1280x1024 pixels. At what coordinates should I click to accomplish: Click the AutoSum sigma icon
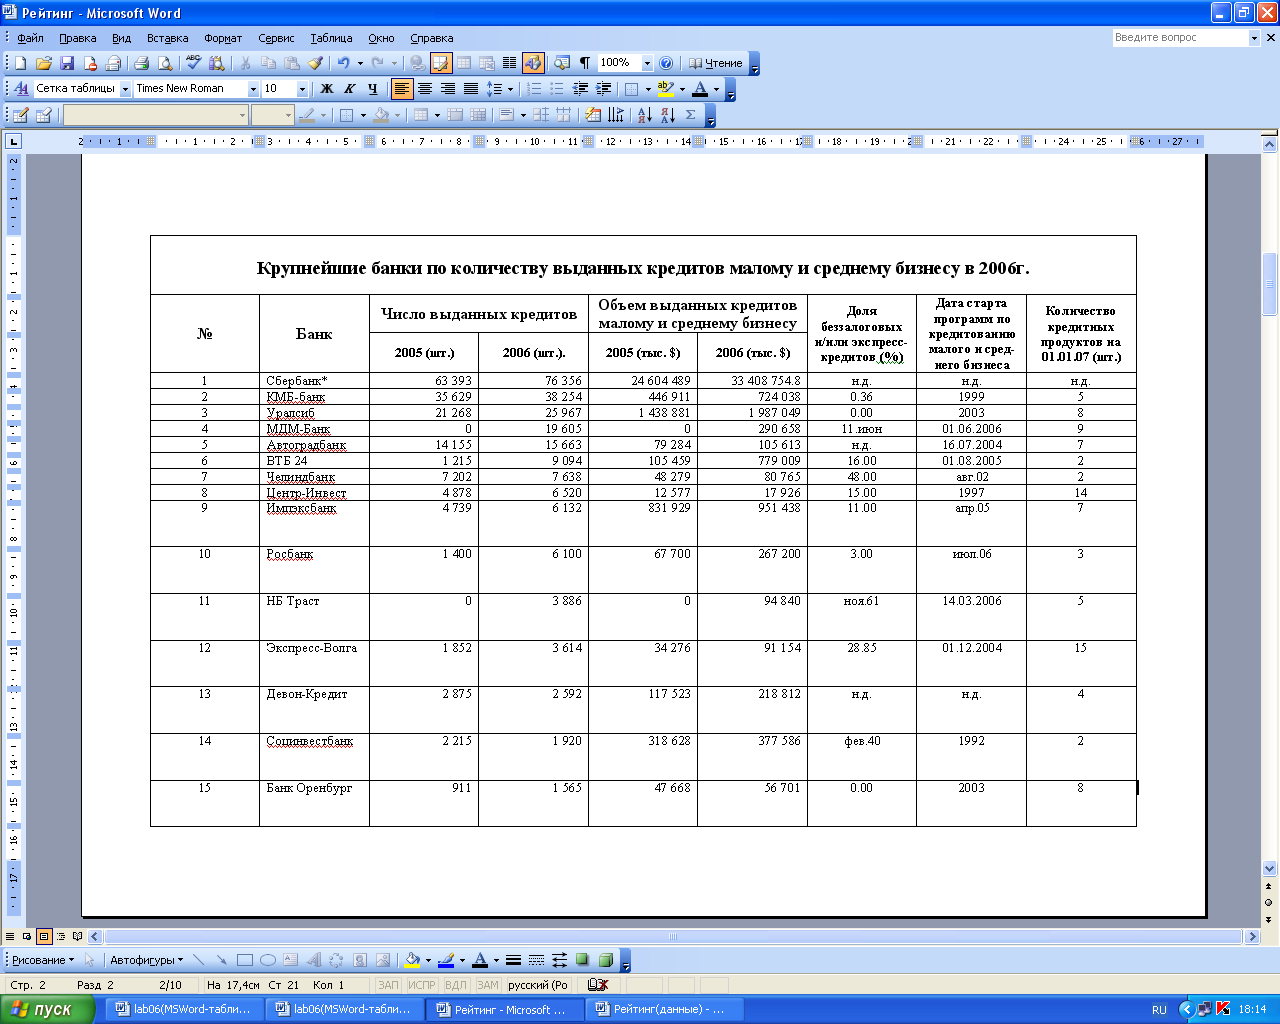[691, 115]
